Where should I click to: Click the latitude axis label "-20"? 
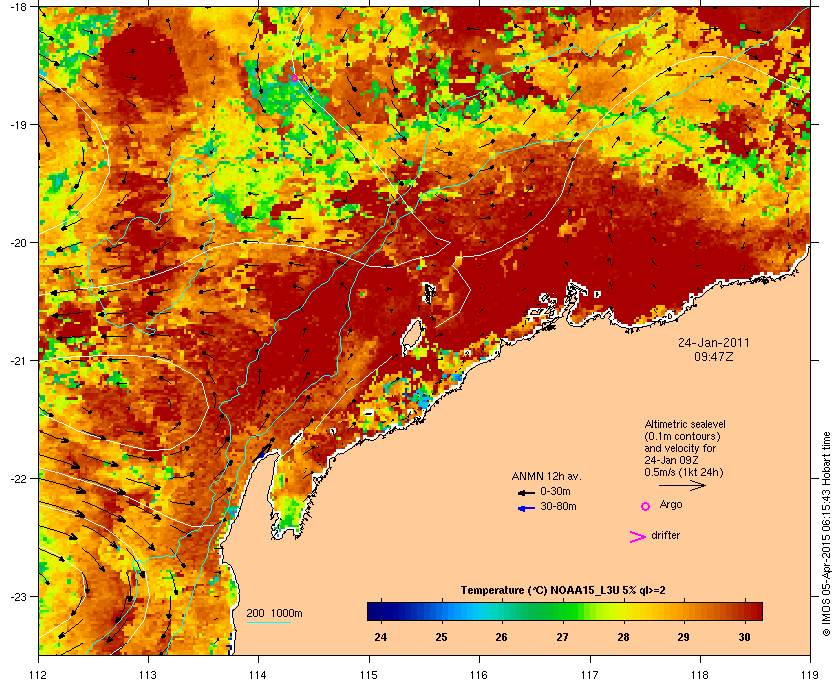[19, 242]
